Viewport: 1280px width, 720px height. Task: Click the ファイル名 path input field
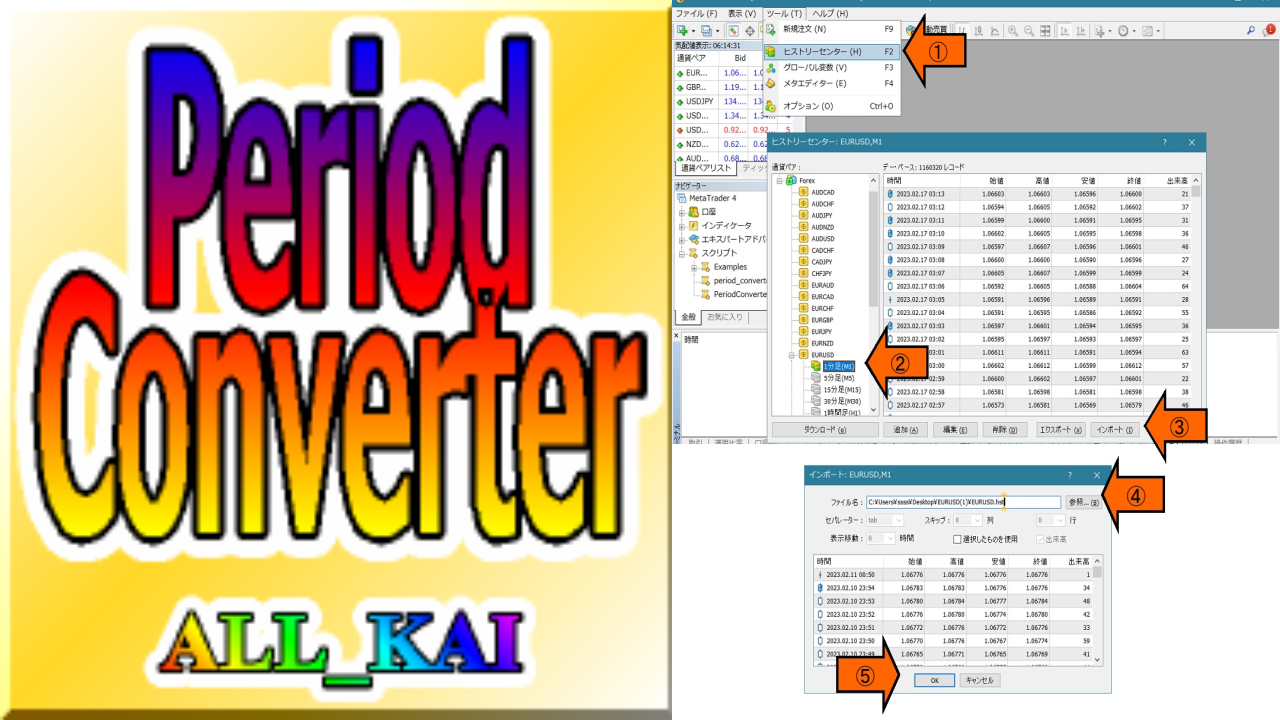962,503
